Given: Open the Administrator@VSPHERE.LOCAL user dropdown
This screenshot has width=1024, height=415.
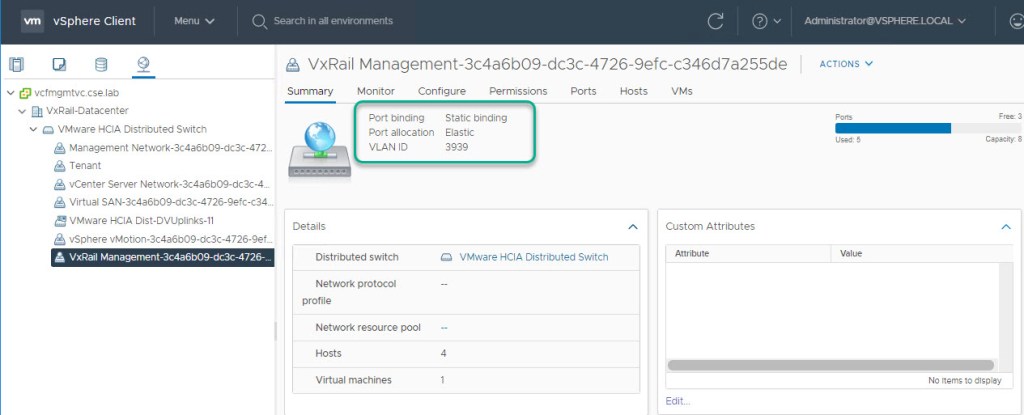Looking at the screenshot, I should [x=885, y=21].
